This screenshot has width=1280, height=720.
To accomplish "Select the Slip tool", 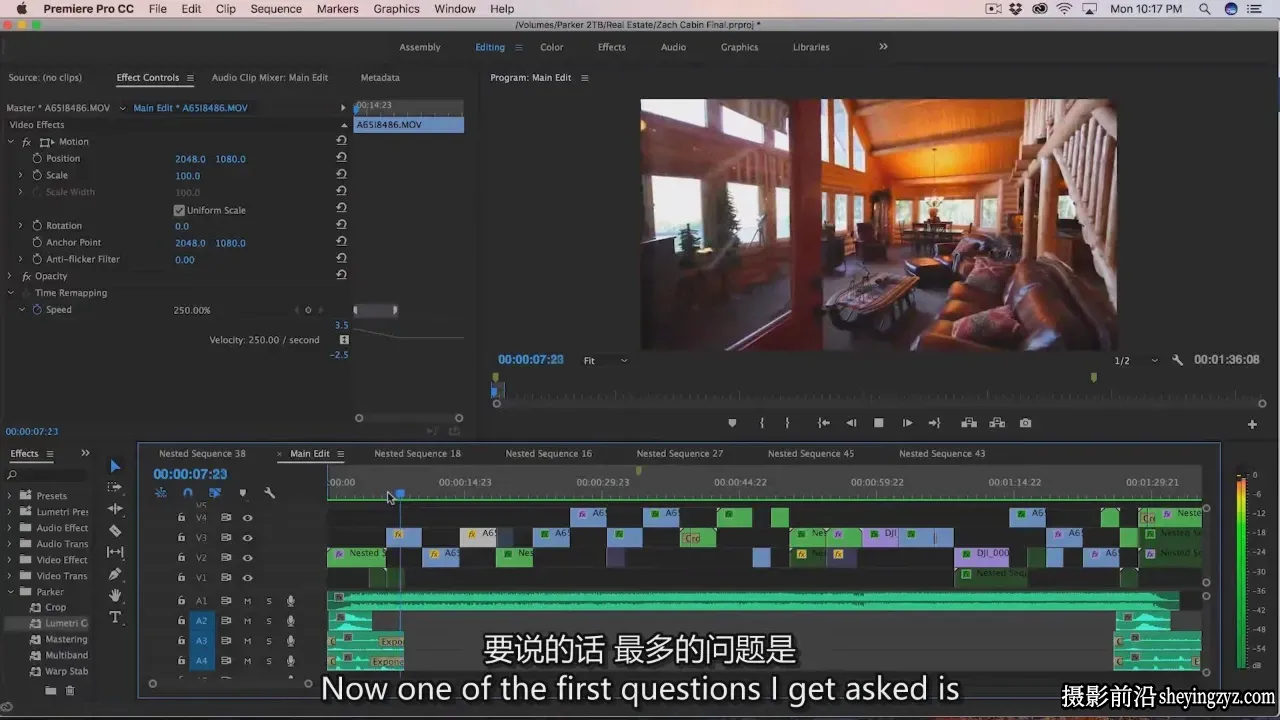I will pos(115,552).
